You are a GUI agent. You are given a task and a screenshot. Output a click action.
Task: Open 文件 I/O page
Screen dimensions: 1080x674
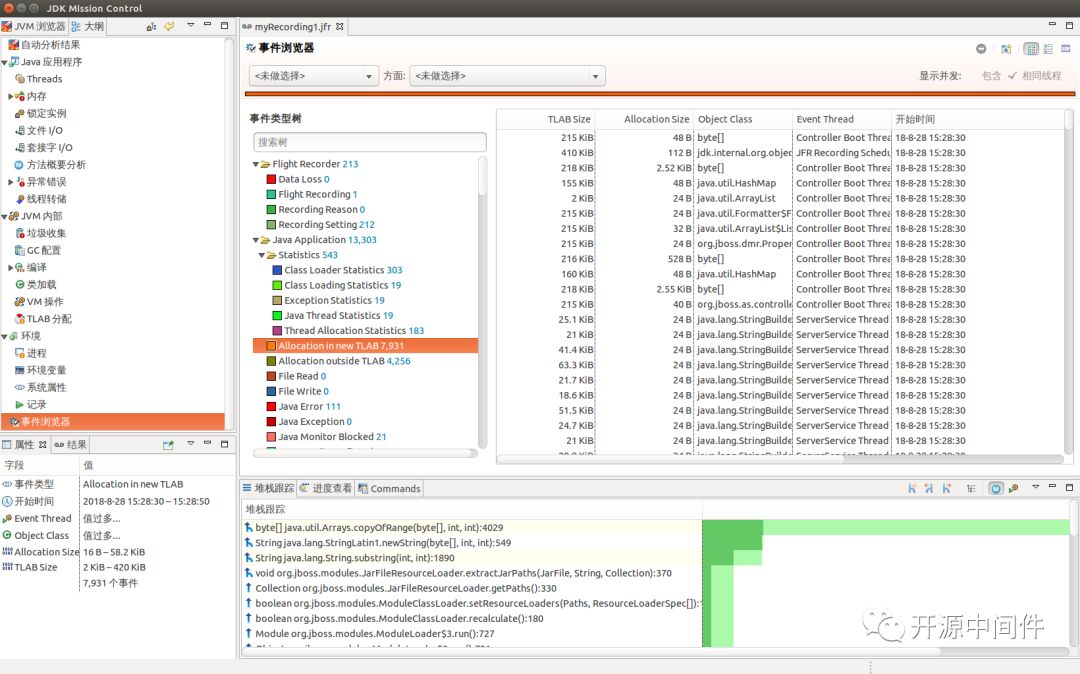tap(44, 130)
